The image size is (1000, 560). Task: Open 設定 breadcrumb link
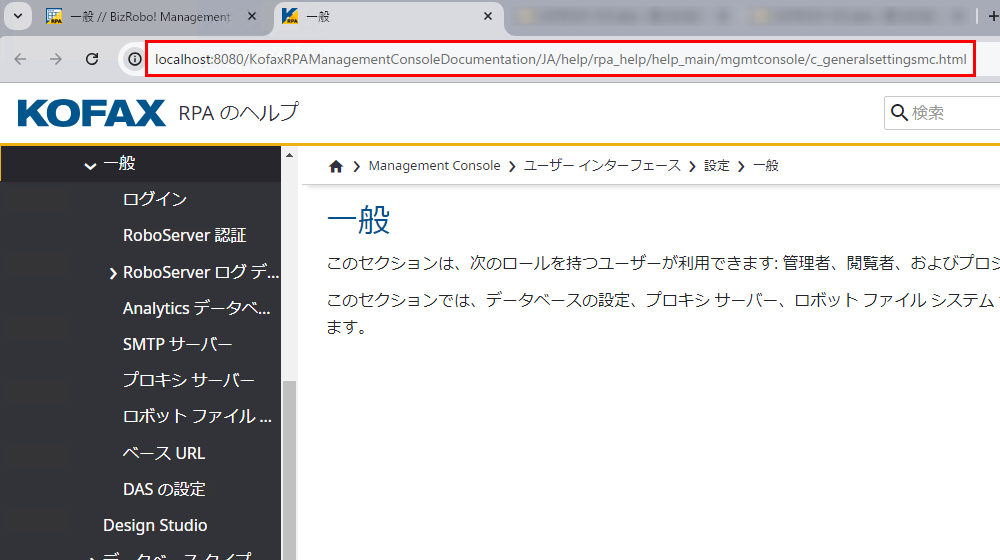(x=716, y=166)
